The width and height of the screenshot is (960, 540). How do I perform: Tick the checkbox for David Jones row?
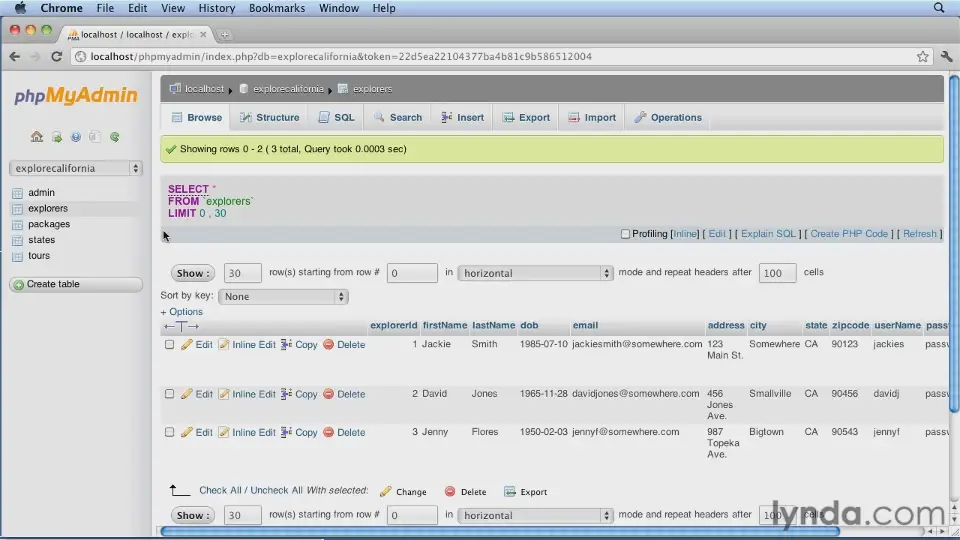[170, 394]
